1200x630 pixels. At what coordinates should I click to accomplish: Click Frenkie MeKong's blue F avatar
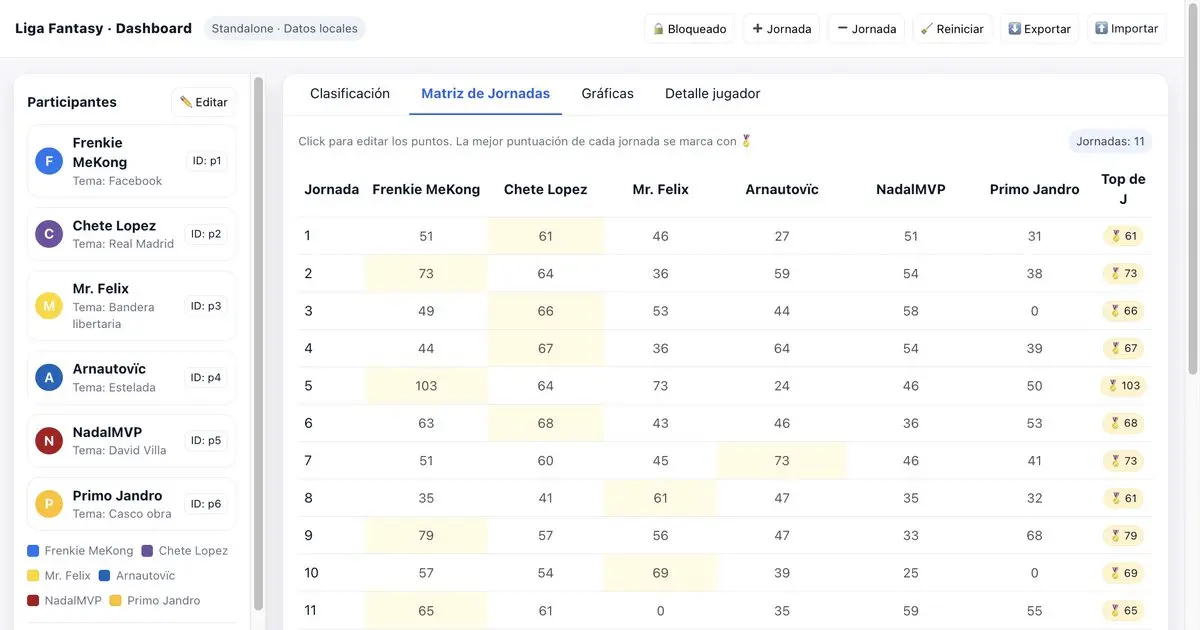(49, 161)
